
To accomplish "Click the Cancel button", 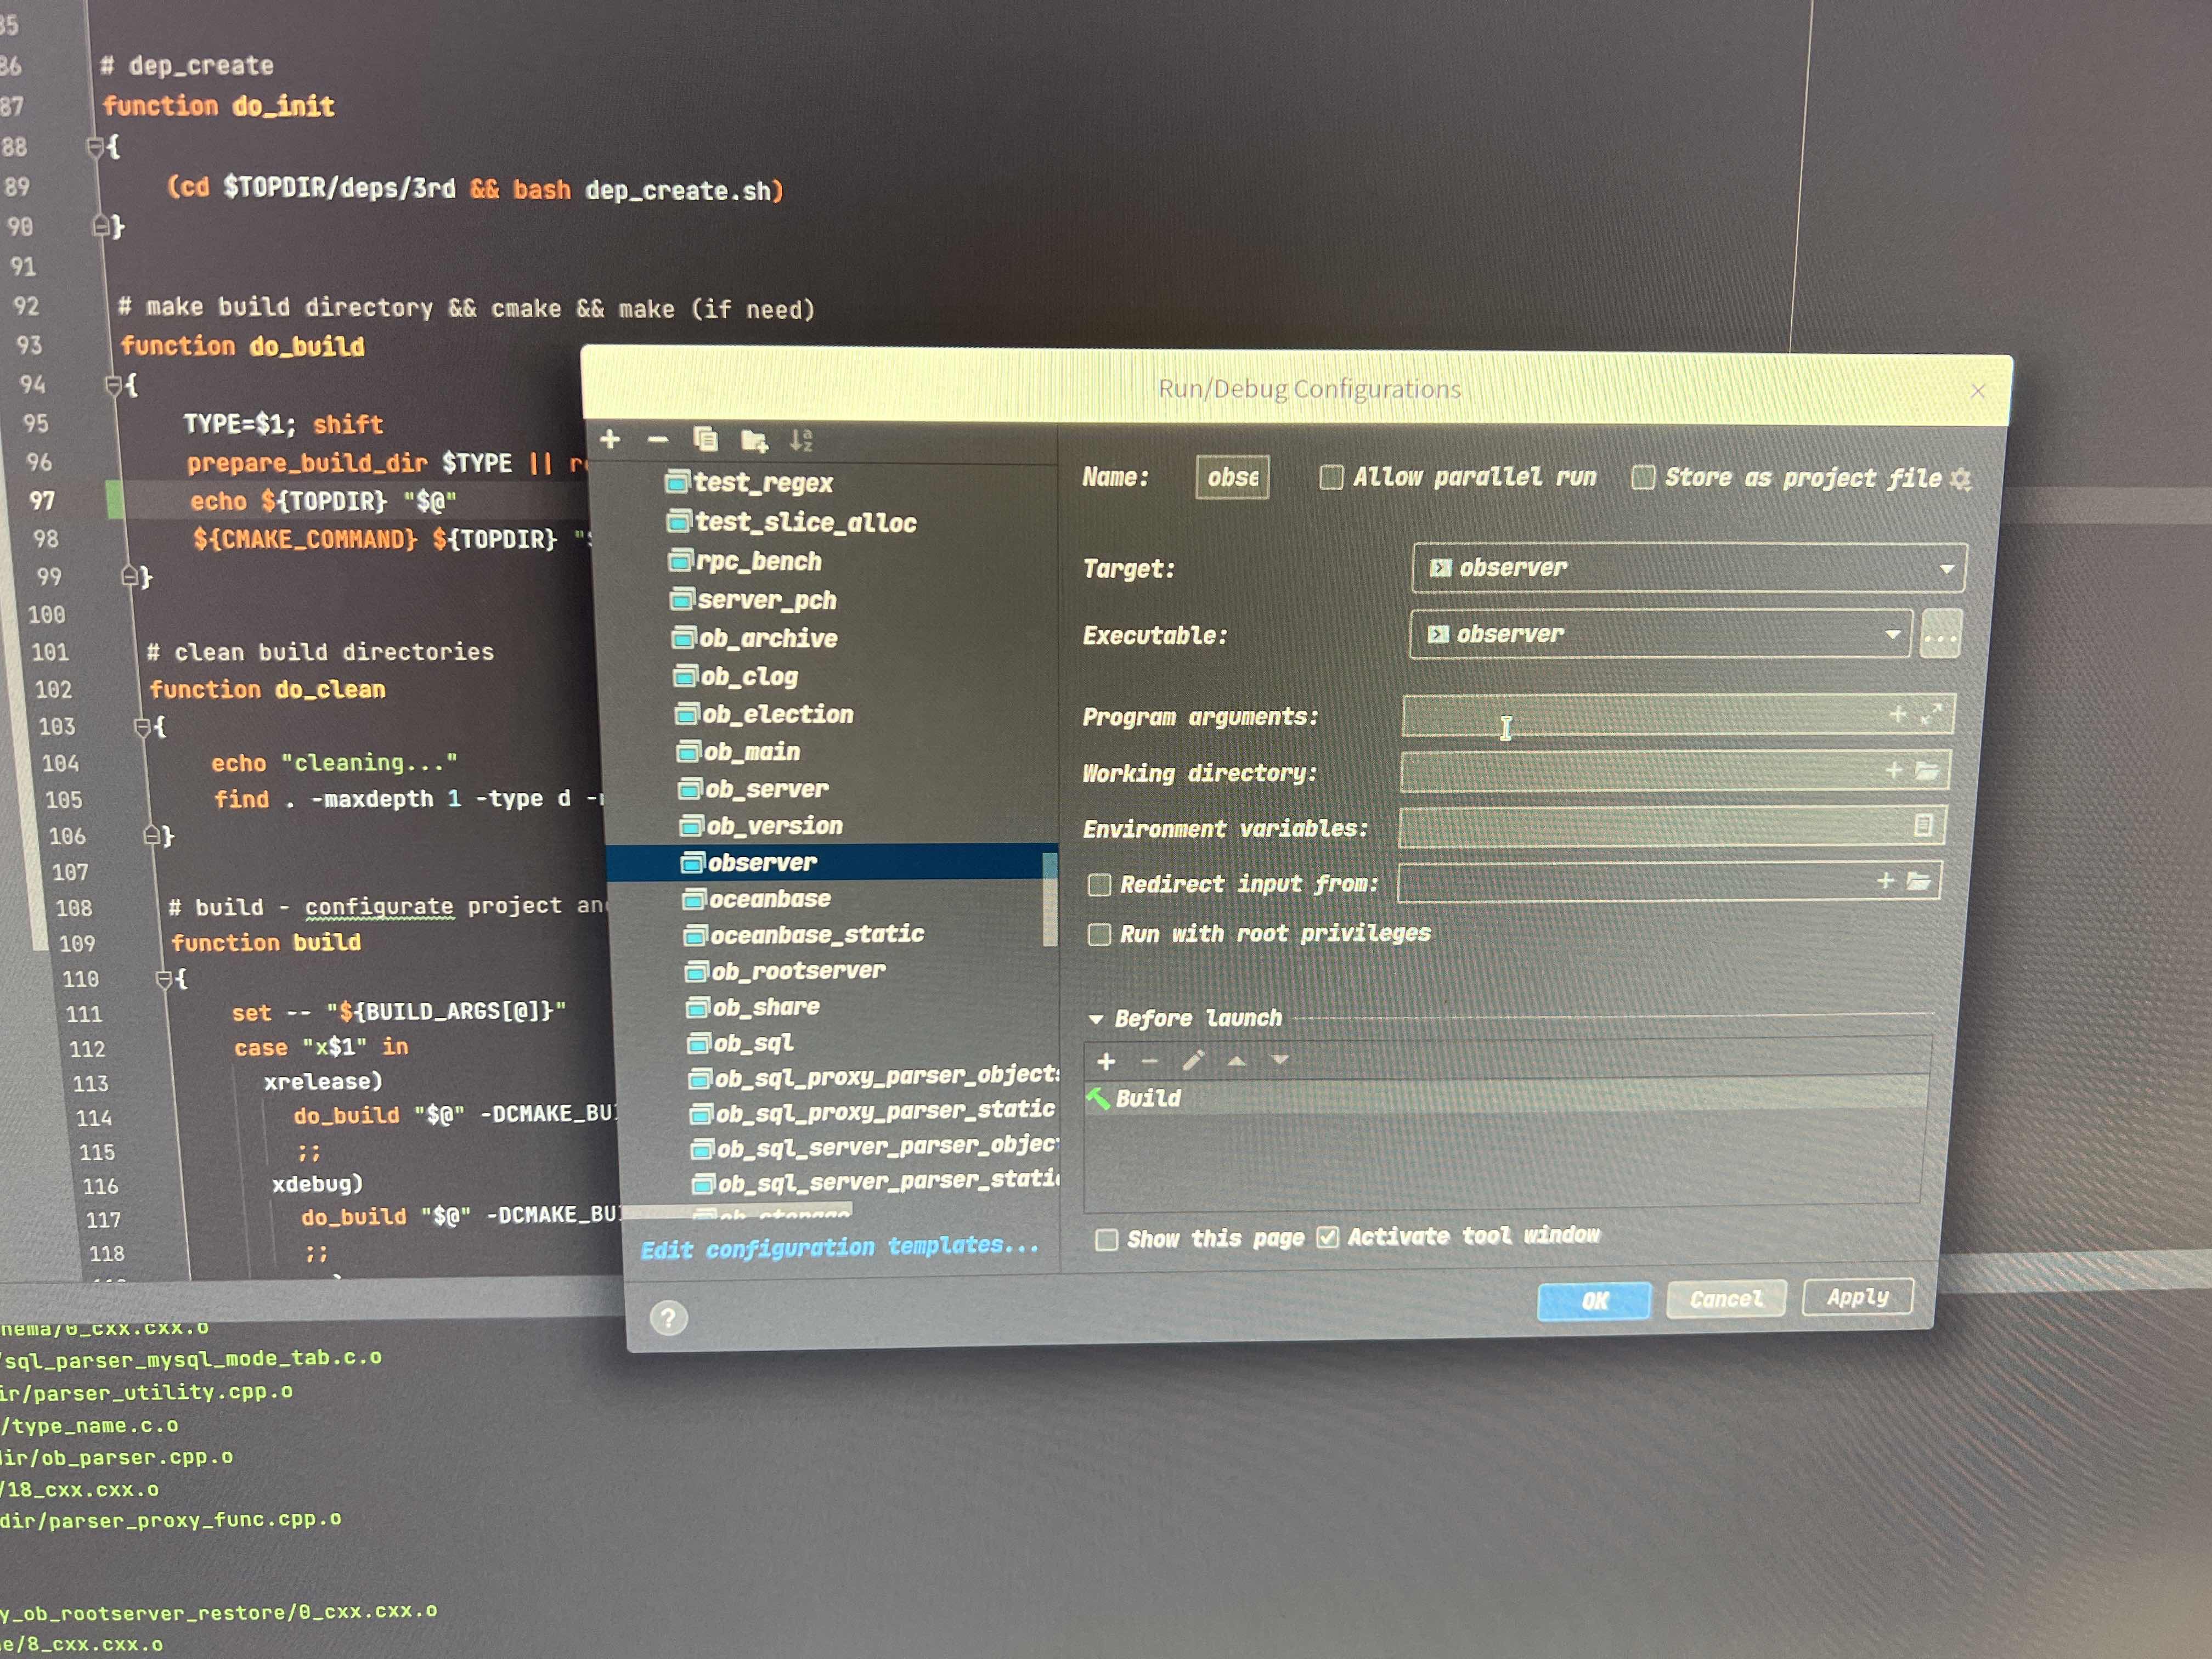I will [x=1727, y=1299].
